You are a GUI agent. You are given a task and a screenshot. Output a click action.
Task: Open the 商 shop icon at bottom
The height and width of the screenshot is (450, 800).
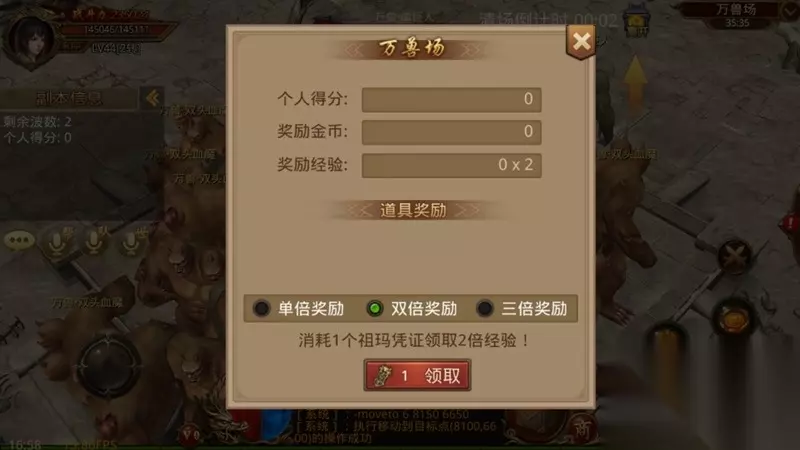point(582,428)
